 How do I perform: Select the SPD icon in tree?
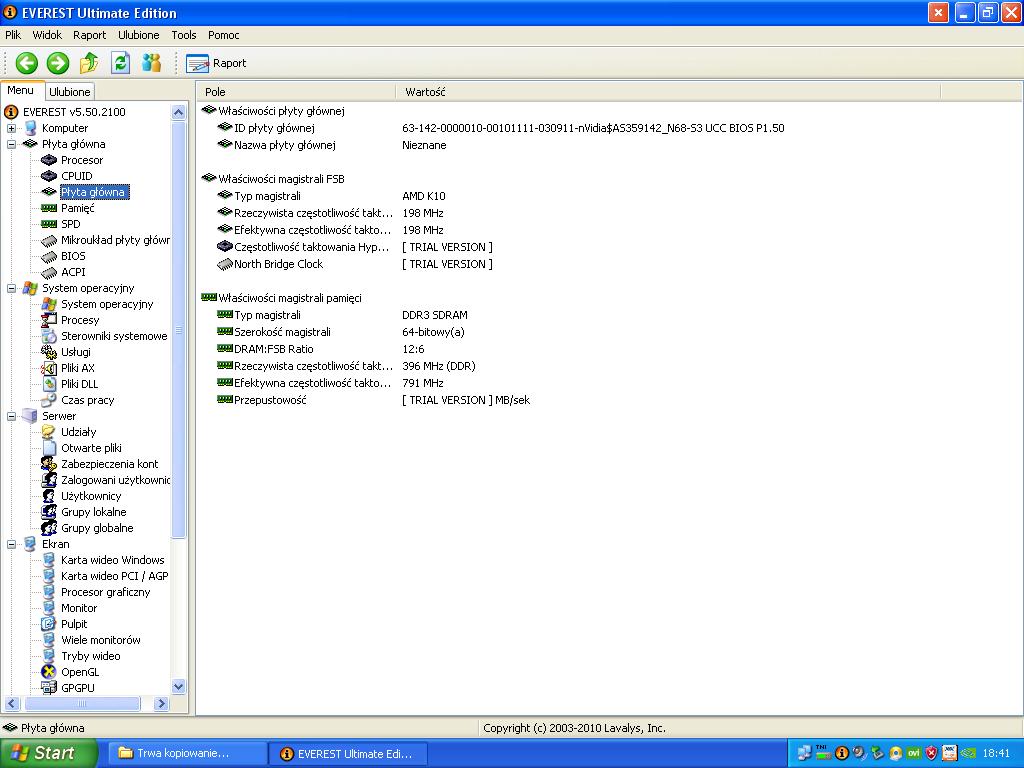[49, 224]
